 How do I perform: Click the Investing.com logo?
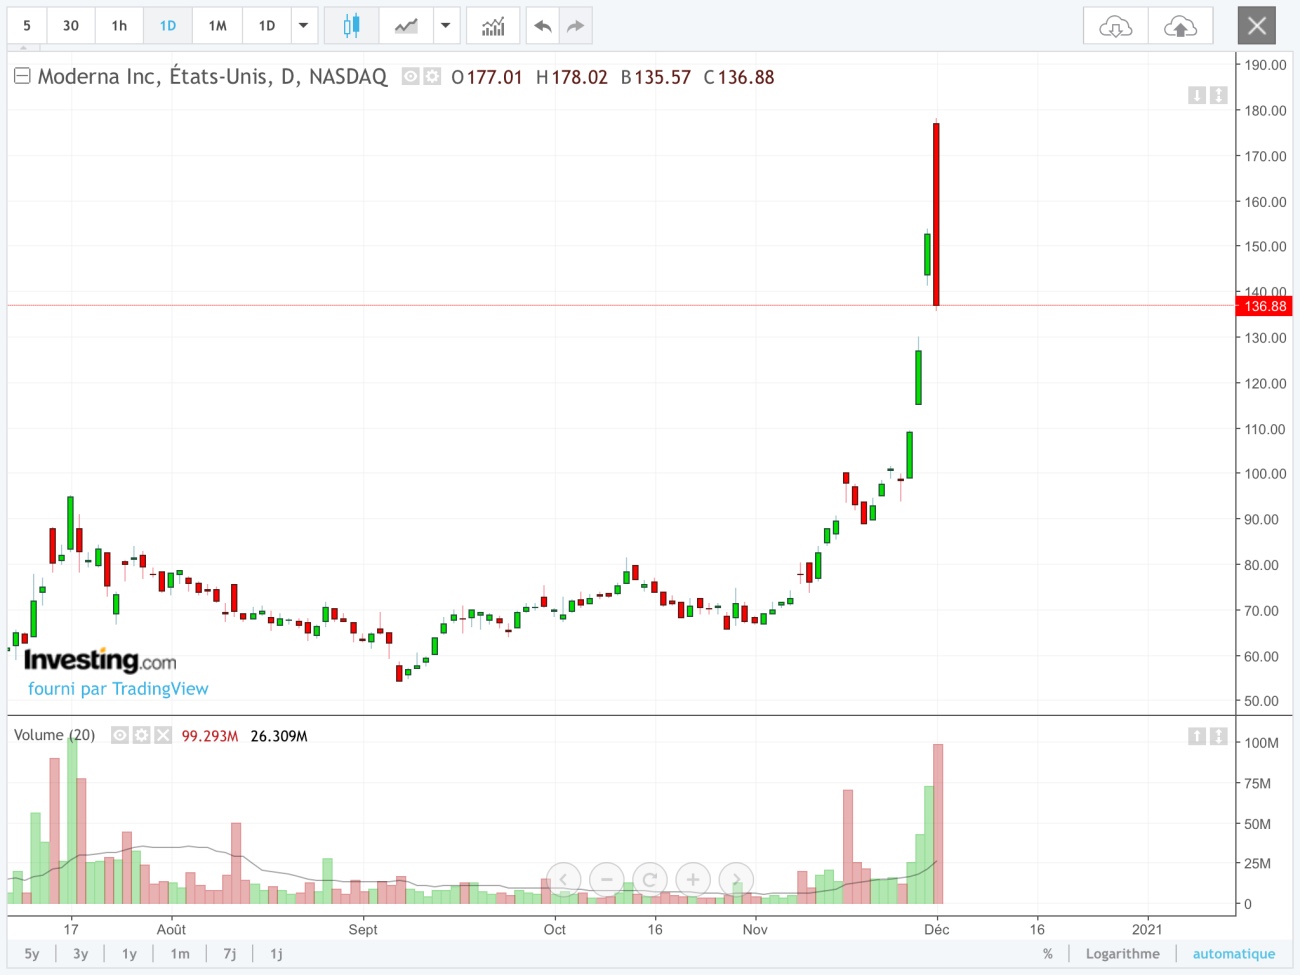tap(100, 660)
